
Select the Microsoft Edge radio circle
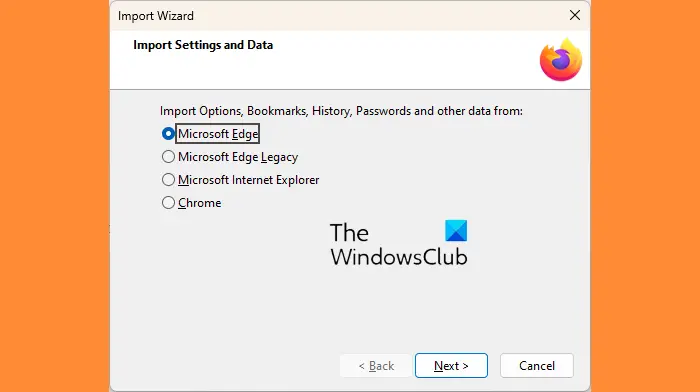point(168,133)
